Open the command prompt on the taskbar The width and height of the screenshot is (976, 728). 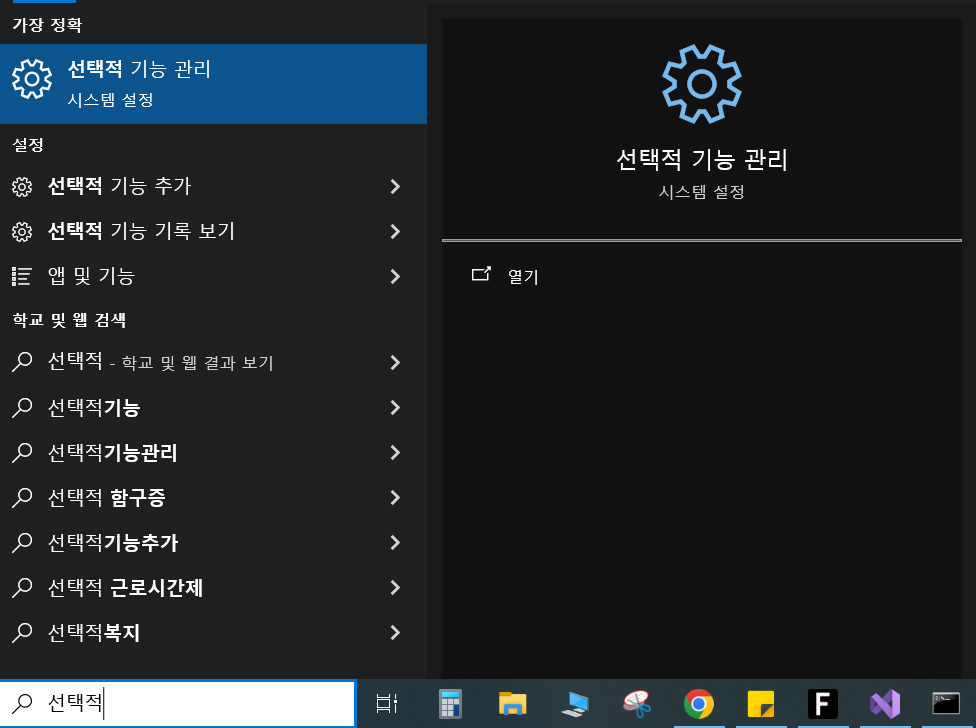click(x=946, y=704)
